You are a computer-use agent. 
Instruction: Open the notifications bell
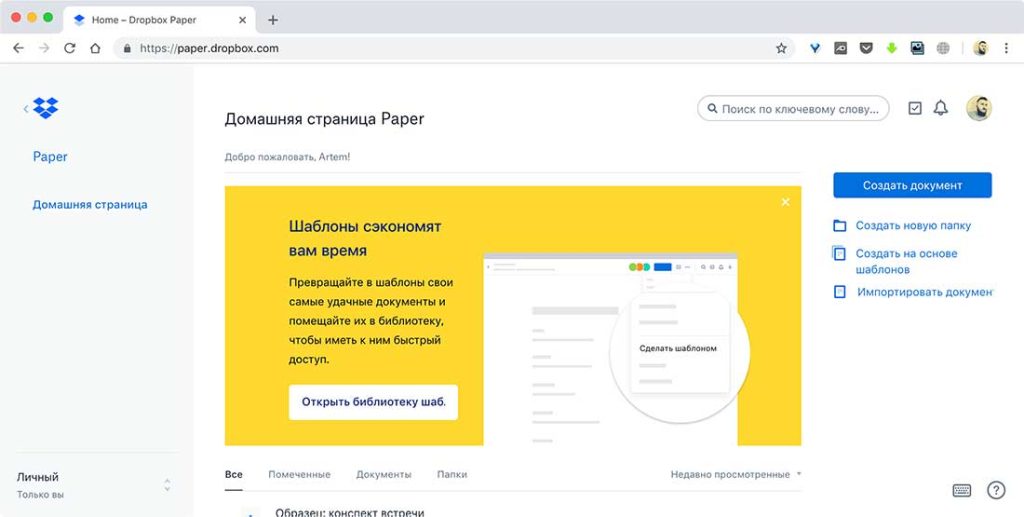click(x=940, y=108)
